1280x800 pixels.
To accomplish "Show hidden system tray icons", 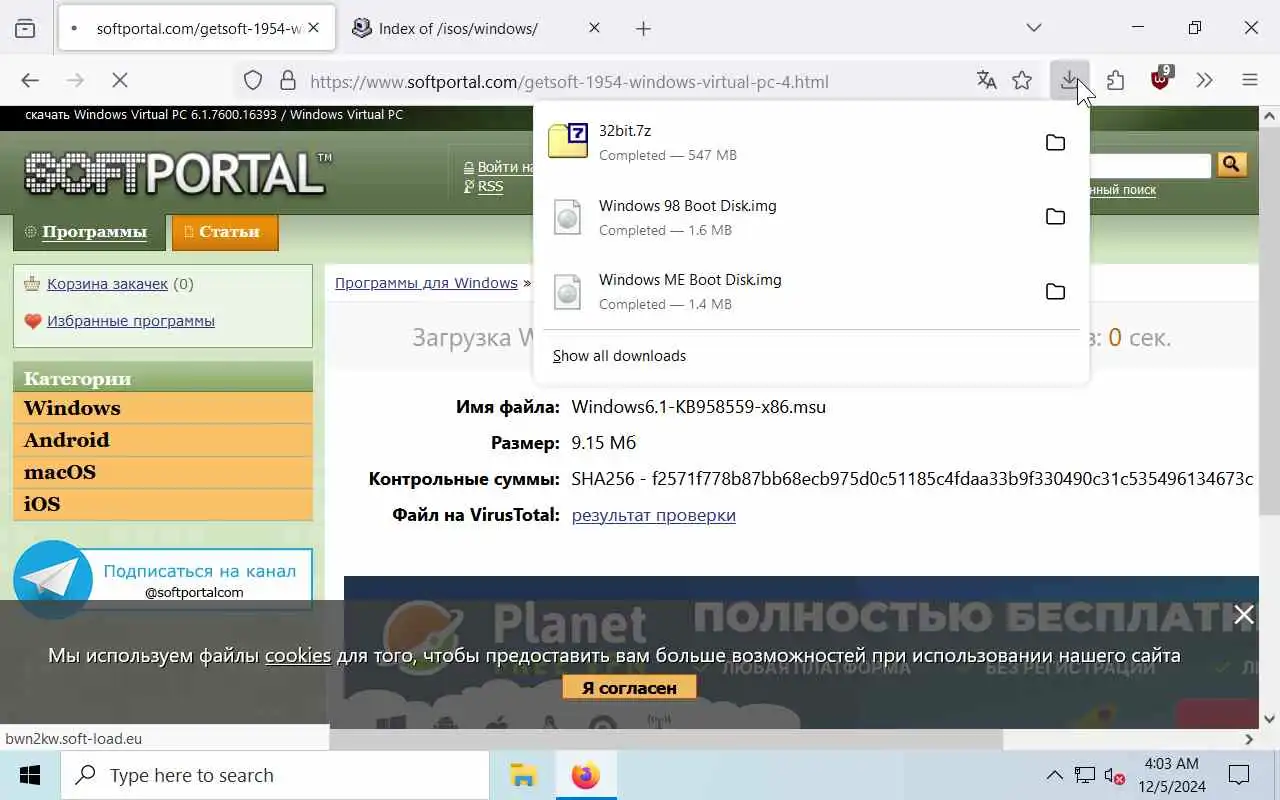I will (x=1054, y=775).
